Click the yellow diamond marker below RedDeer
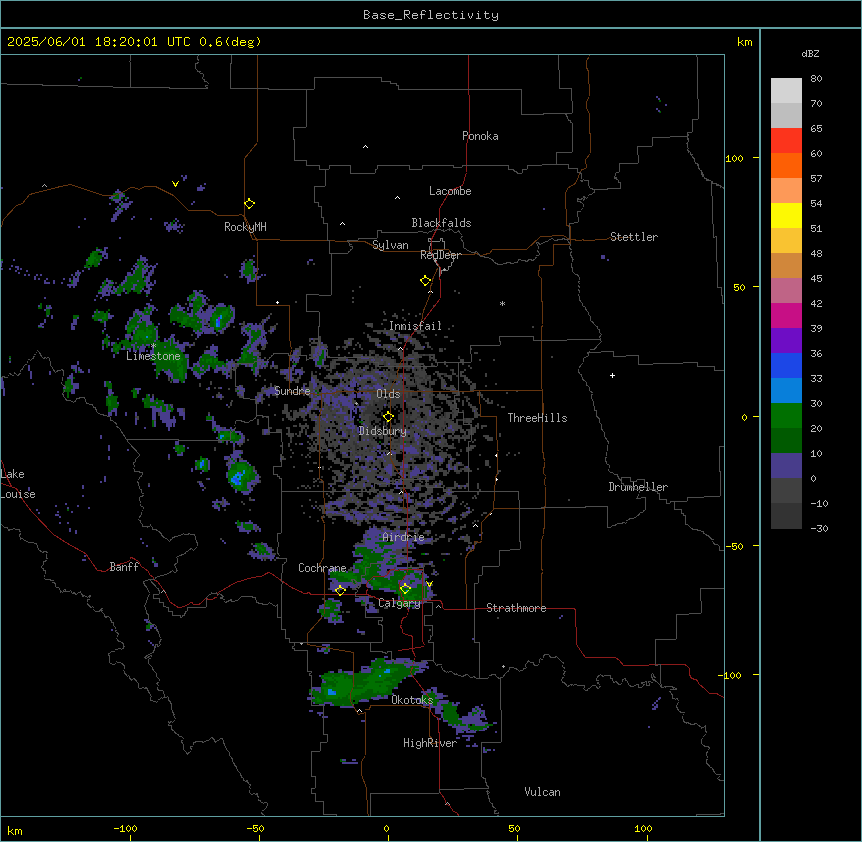This screenshot has width=862, height=842. 425,280
